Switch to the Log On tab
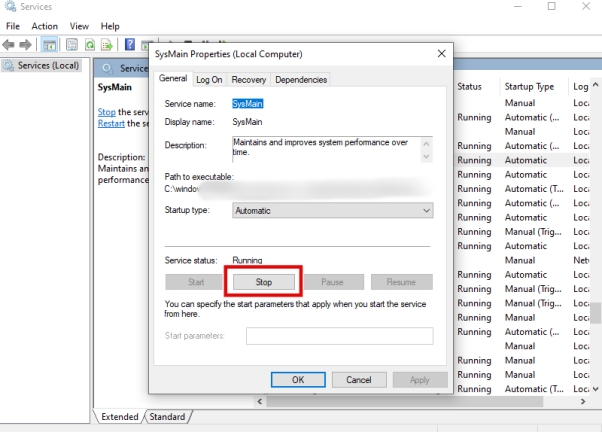The height and width of the screenshot is (432, 602). 209,79
